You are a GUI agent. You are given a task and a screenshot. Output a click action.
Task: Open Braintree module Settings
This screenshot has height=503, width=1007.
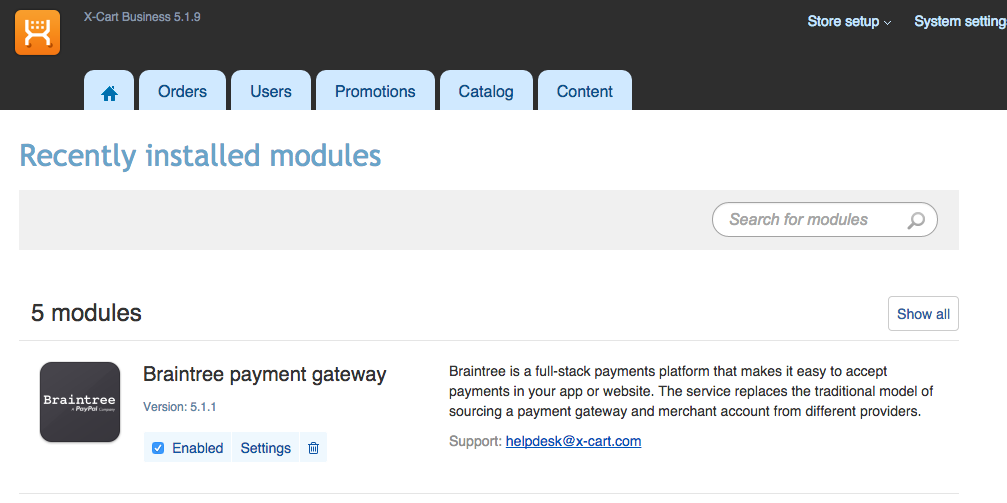pos(265,448)
